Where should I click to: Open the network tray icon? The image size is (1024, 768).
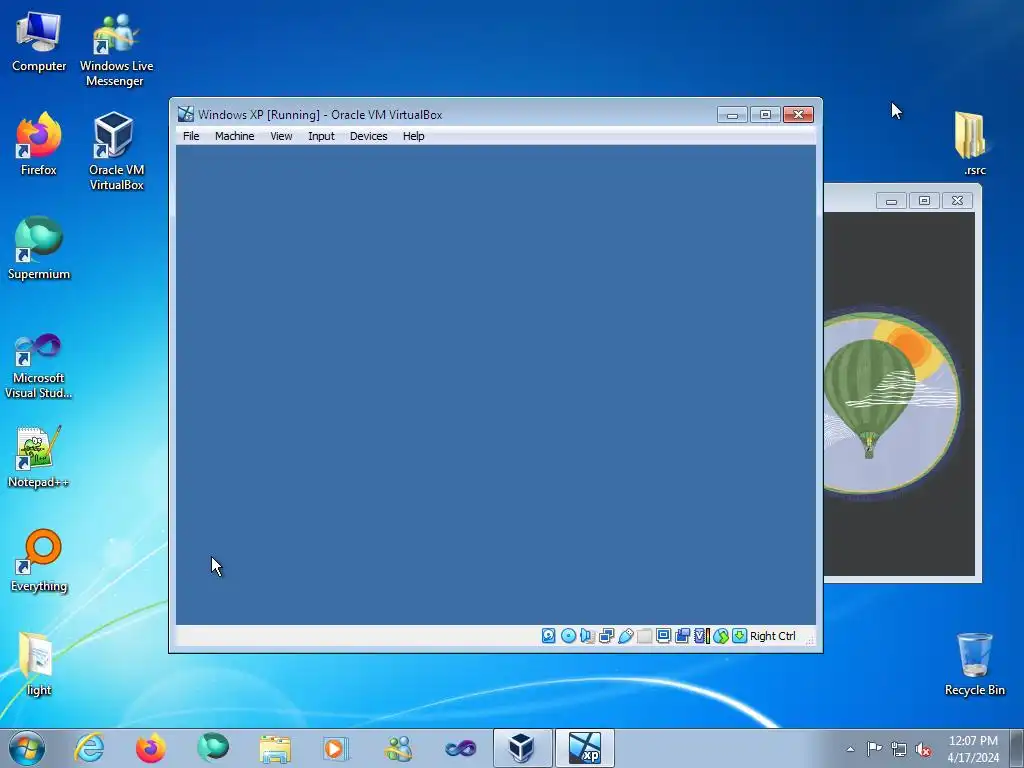coord(899,749)
